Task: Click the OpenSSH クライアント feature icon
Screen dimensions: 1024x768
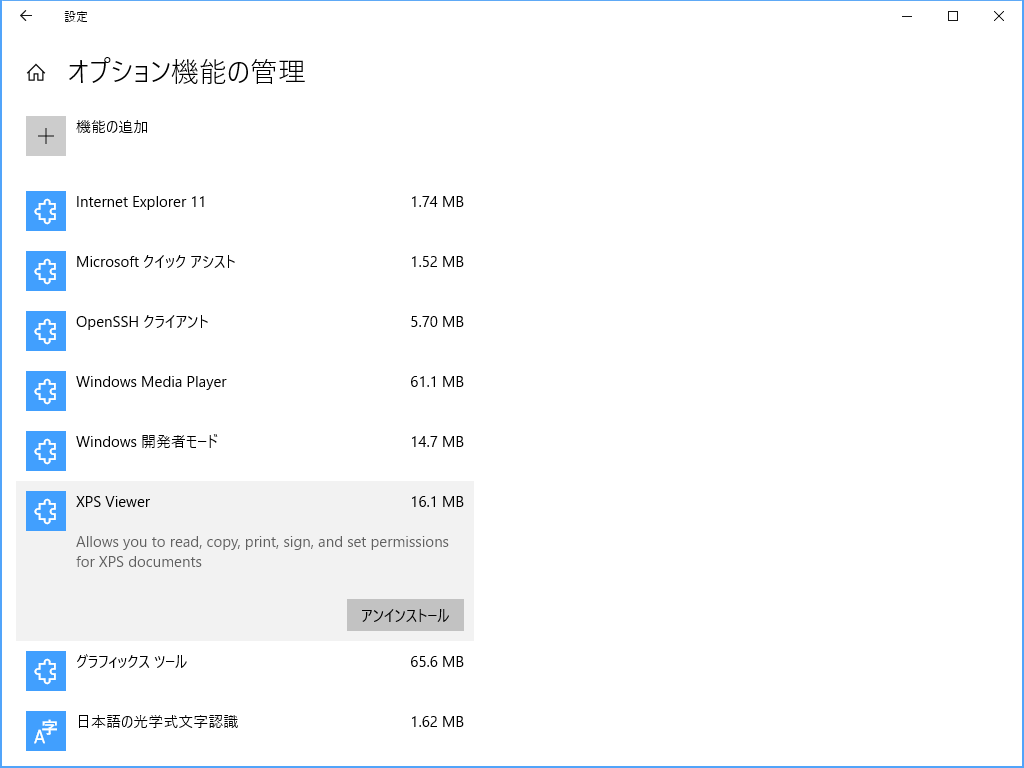Action: pyautogui.click(x=45, y=331)
